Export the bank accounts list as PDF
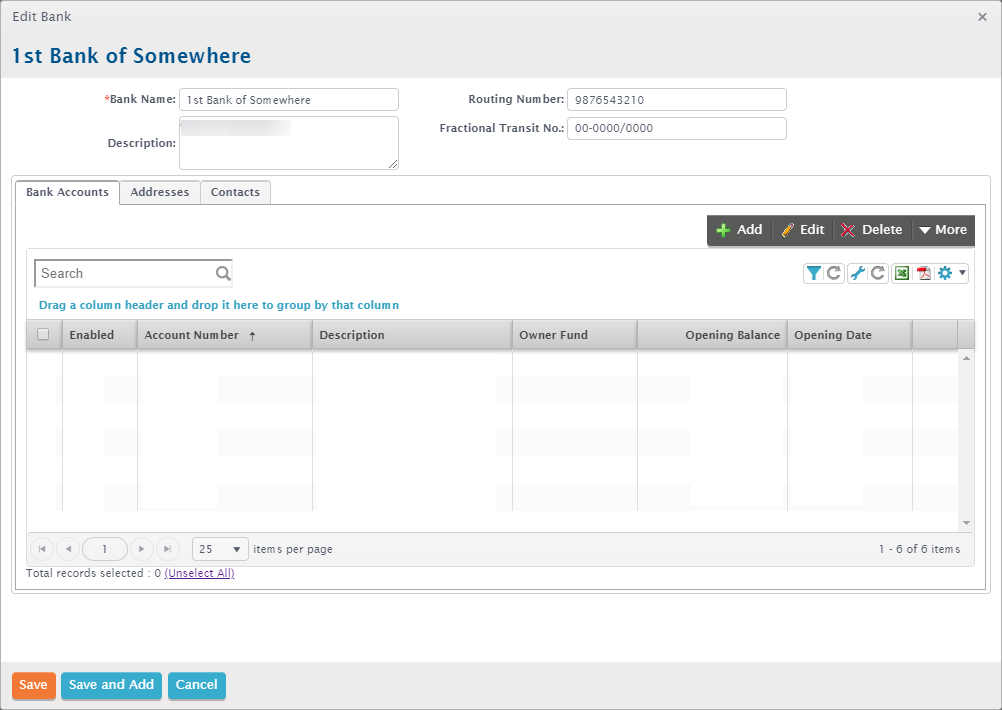This screenshot has height=710, width=1002. (922, 272)
